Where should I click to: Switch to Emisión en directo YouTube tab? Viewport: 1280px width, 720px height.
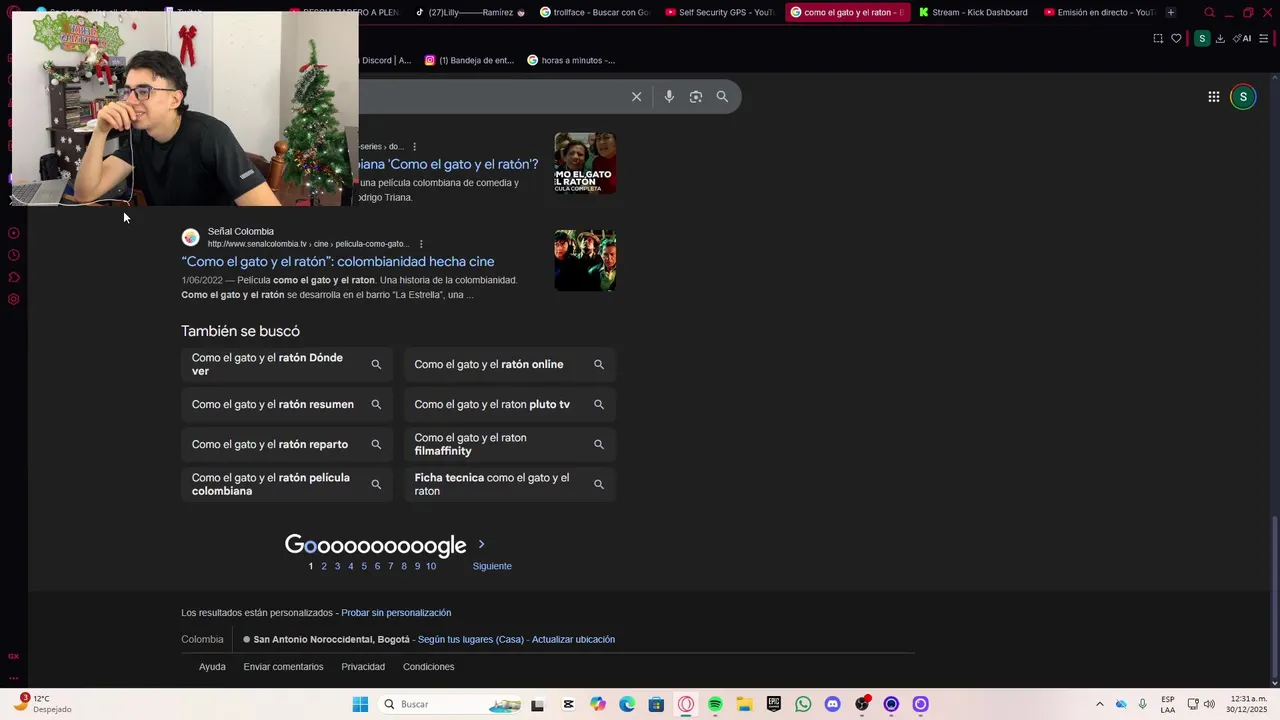(x=1098, y=13)
